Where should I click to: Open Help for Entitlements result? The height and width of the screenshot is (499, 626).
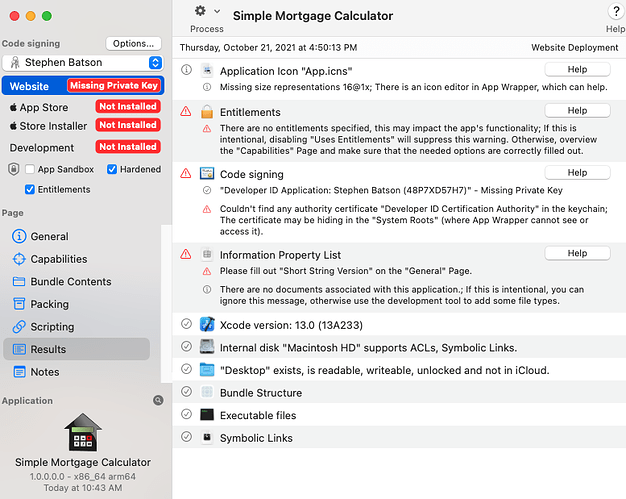[577, 111]
